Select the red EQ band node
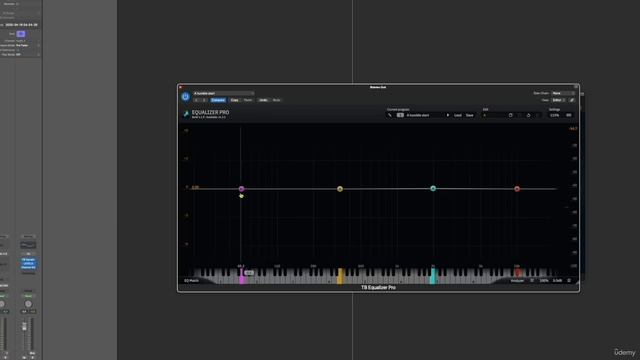640x360 pixels. coord(517,189)
